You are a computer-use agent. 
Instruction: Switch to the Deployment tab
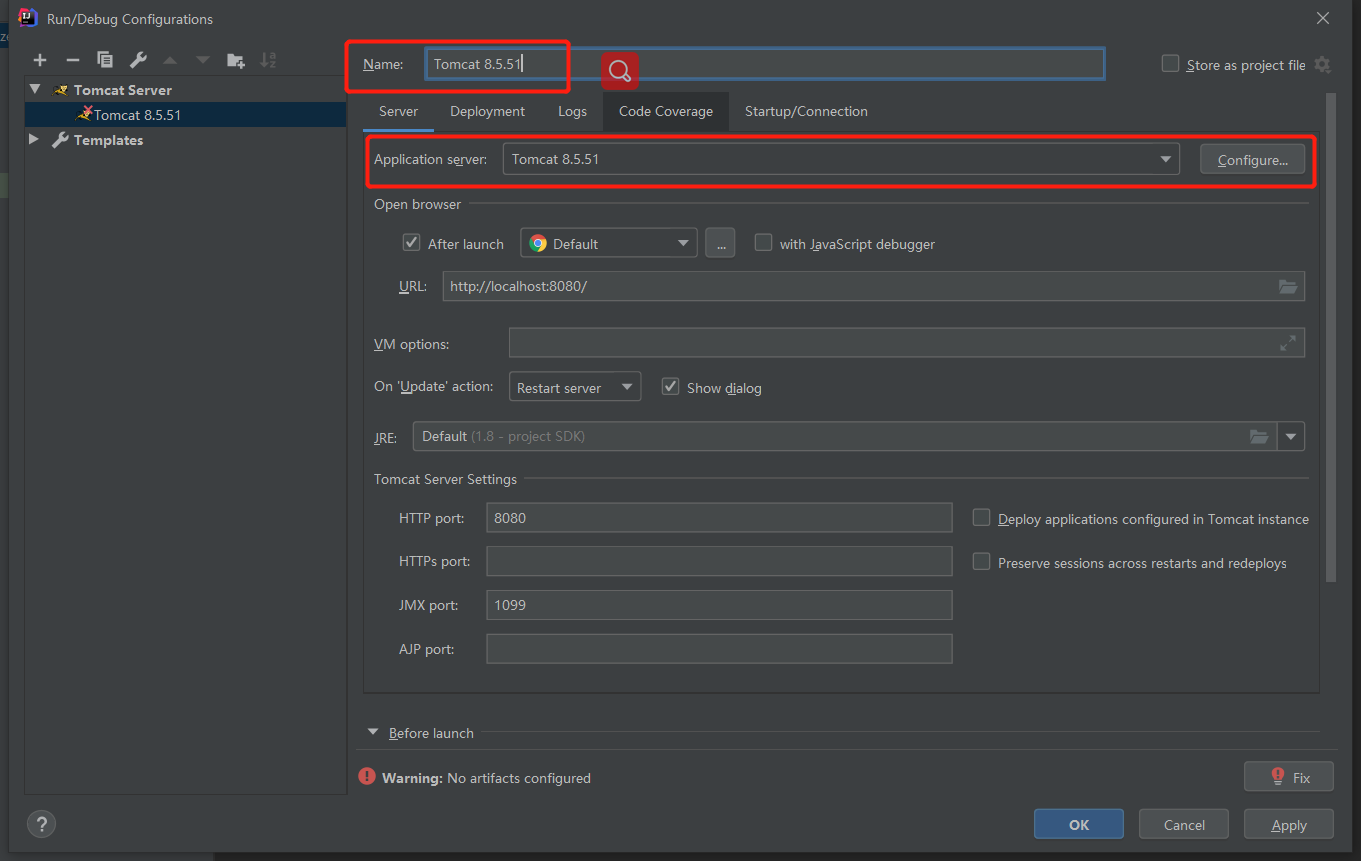pyautogui.click(x=487, y=111)
